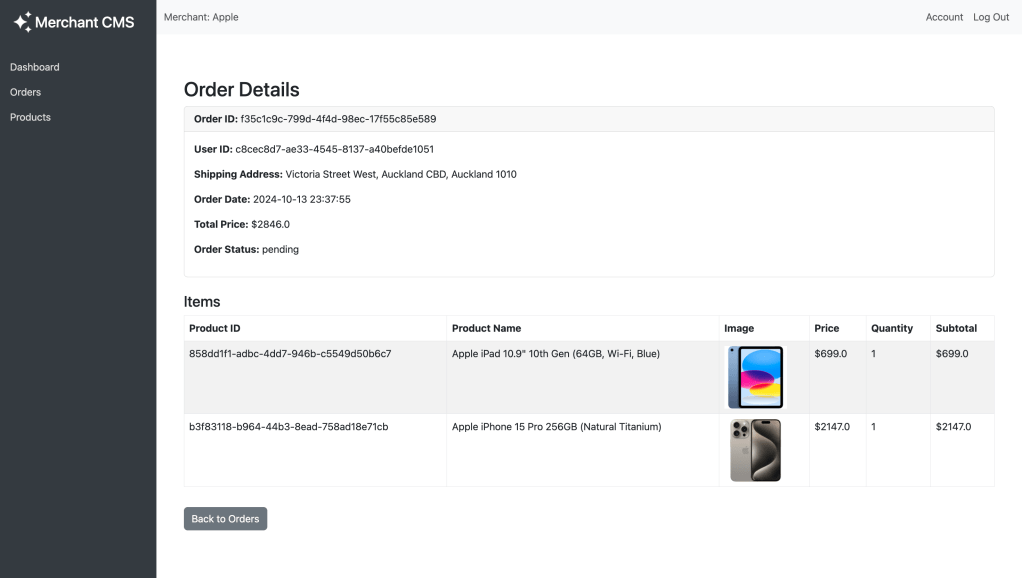The image size is (1022, 578).
Task: Click the iPhone product ID cell
Action: (289, 427)
